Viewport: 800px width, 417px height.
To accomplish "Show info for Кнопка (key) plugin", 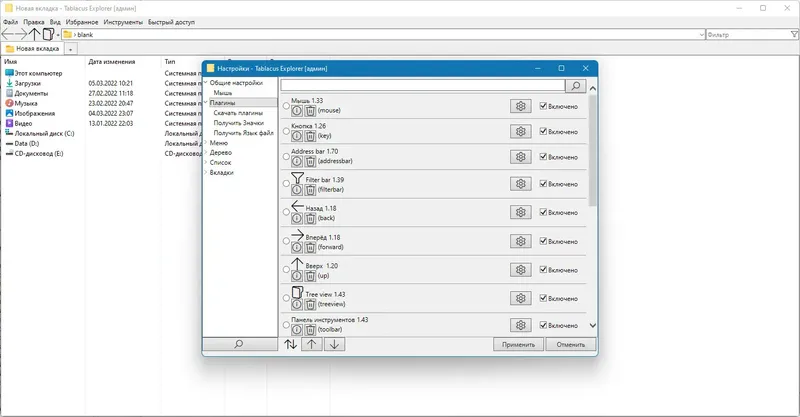I will coord(297,136).
